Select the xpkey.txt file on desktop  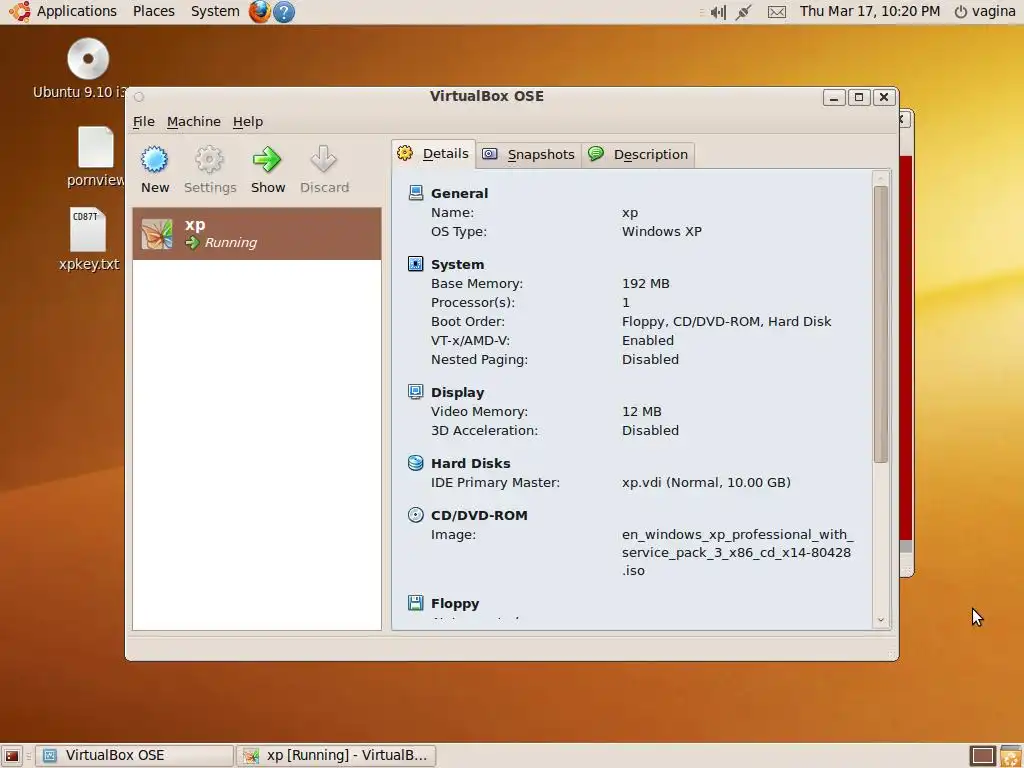tap(89, 239)
